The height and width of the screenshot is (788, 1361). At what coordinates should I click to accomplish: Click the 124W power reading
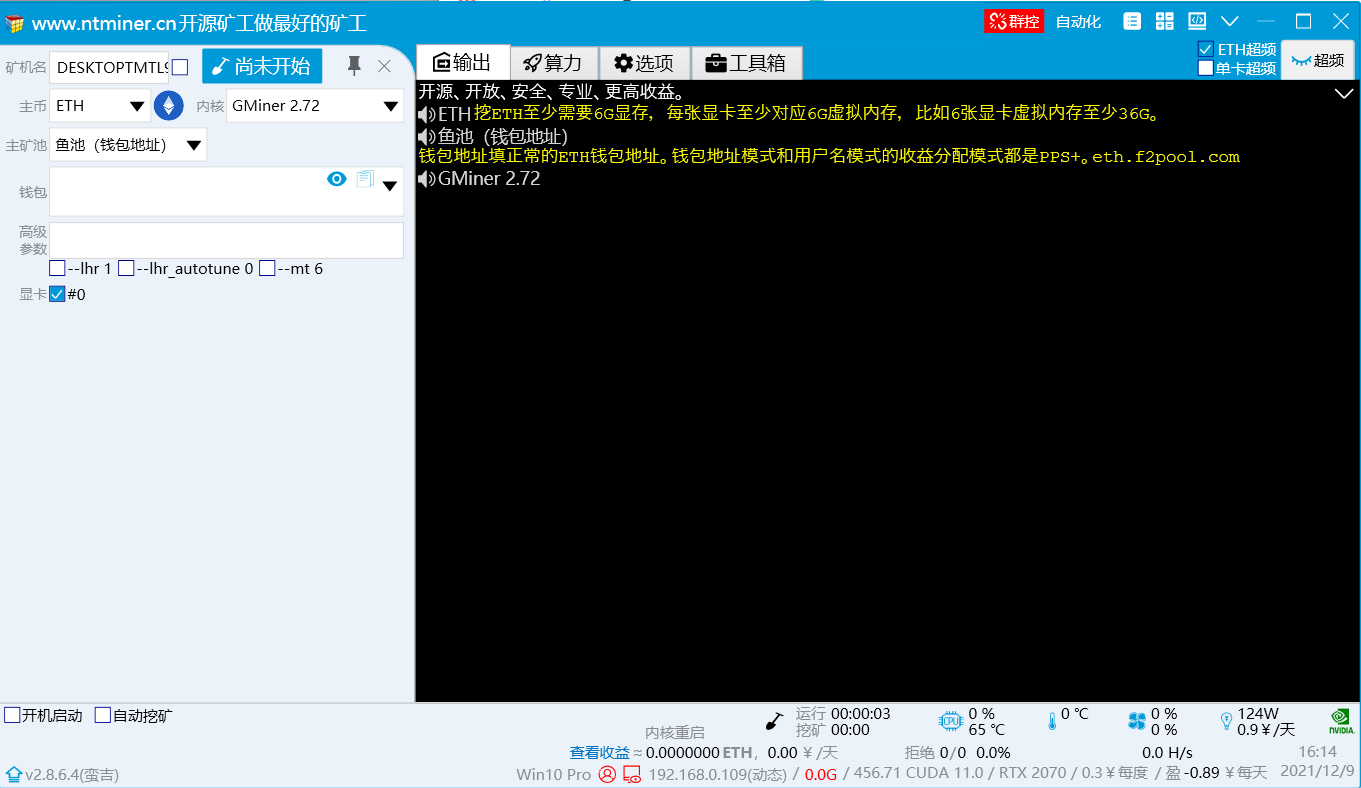[1258, 714]
